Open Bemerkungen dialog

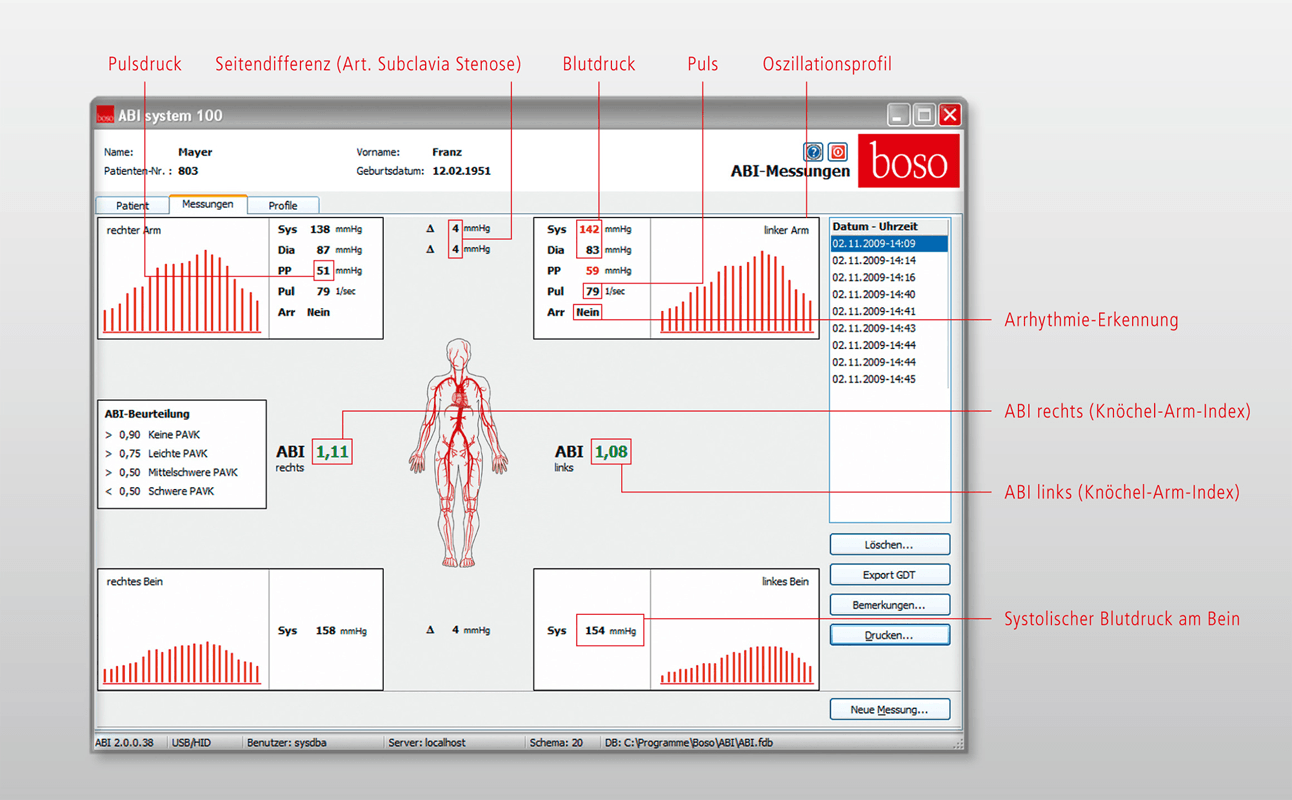[889, 605]
